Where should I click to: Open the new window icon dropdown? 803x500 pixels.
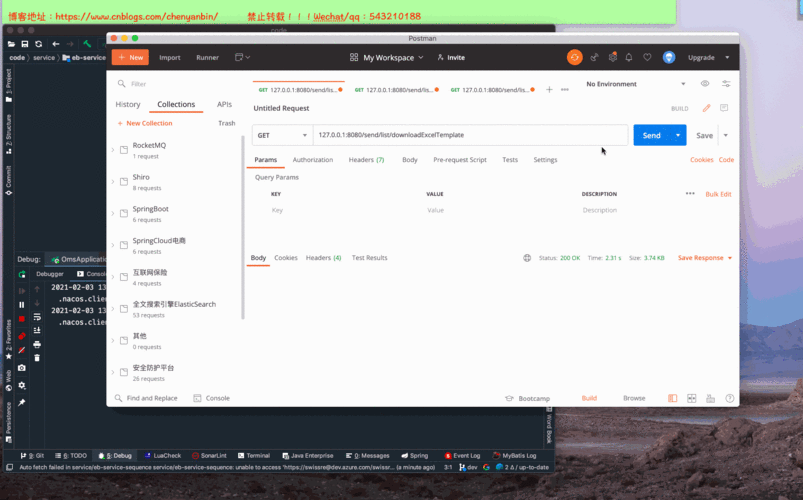click(242, 57)
